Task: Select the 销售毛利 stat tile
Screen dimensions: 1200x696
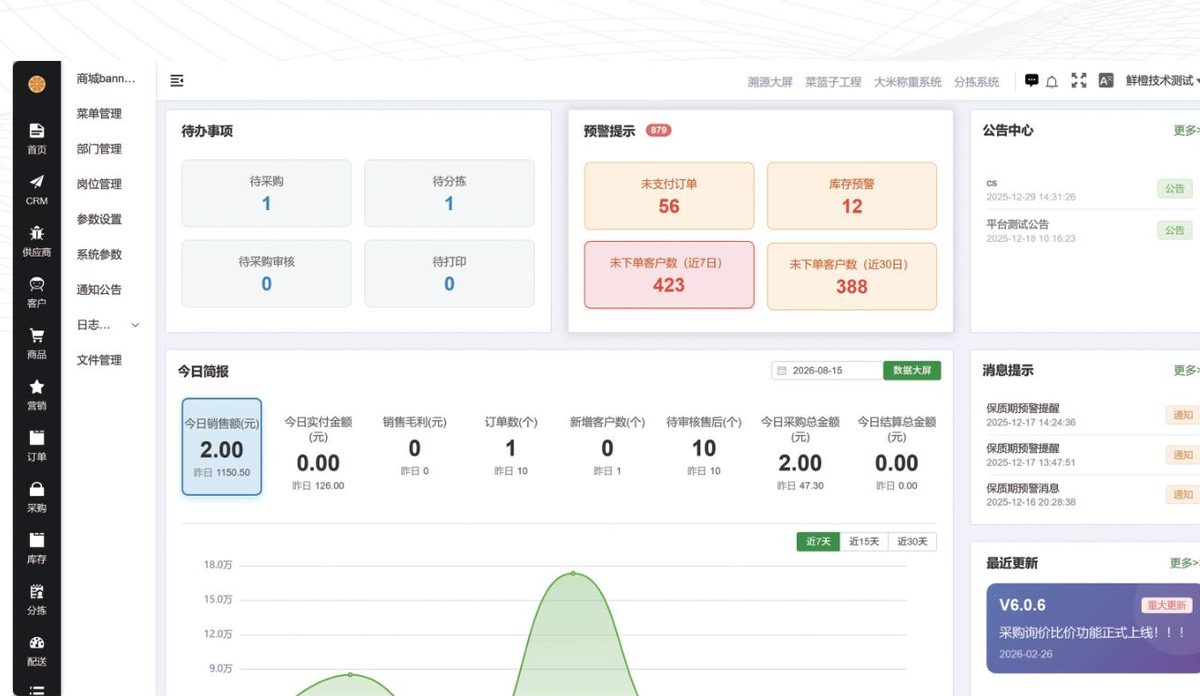Action: (x=414, y=446)
